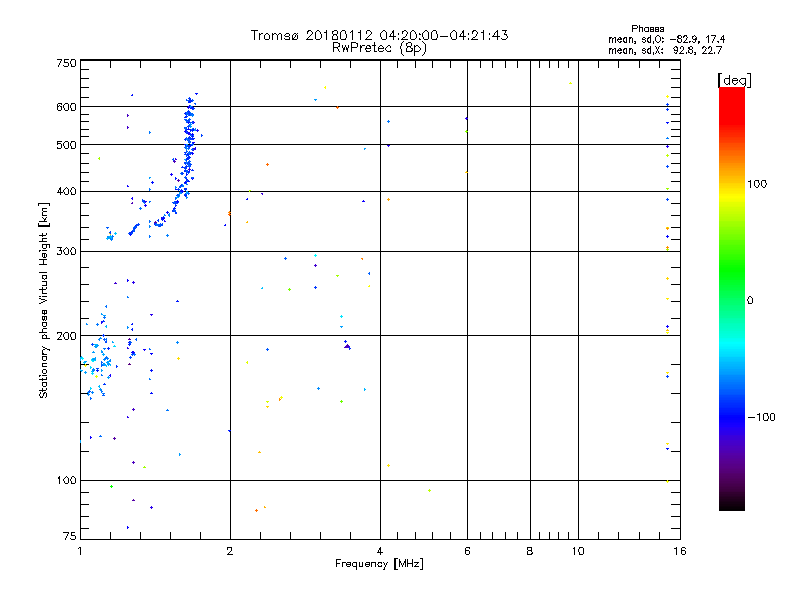Click the title "Tromsø 20180112 04:20:00-04:21:43"
Screen dimensions: 800x600
(379, 35)
